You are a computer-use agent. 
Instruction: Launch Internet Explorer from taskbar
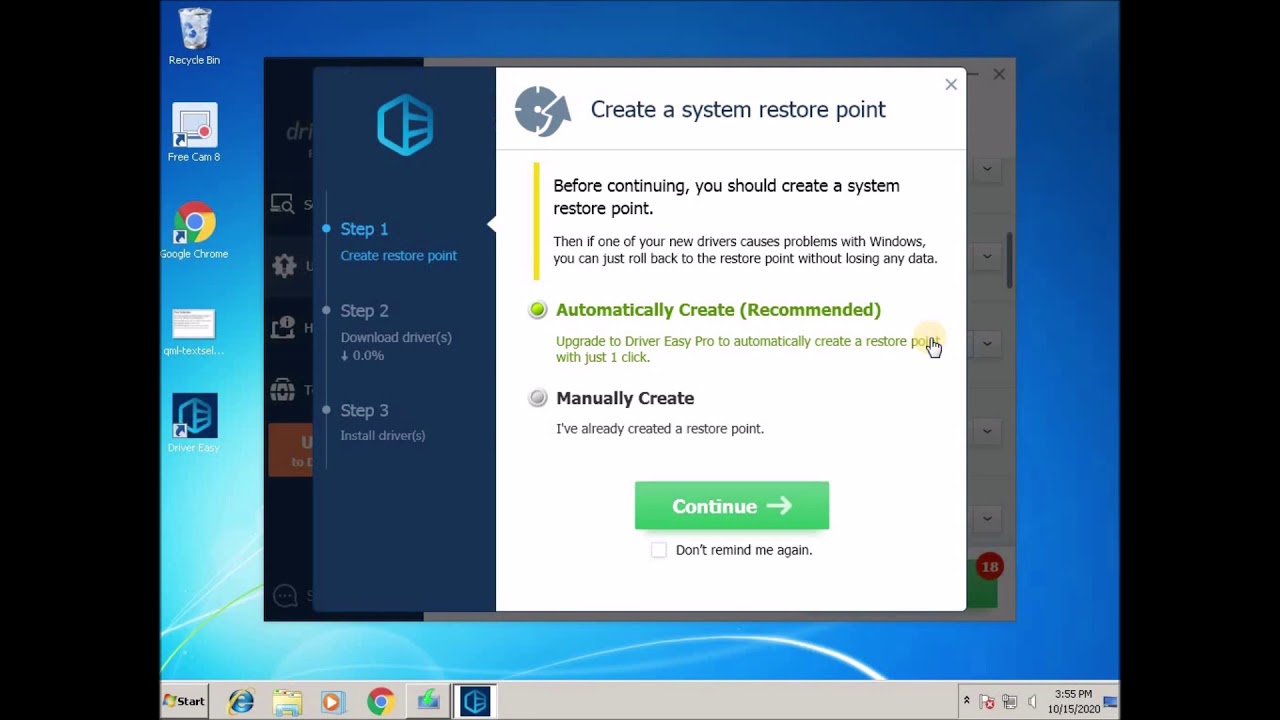tap(241, 702)
